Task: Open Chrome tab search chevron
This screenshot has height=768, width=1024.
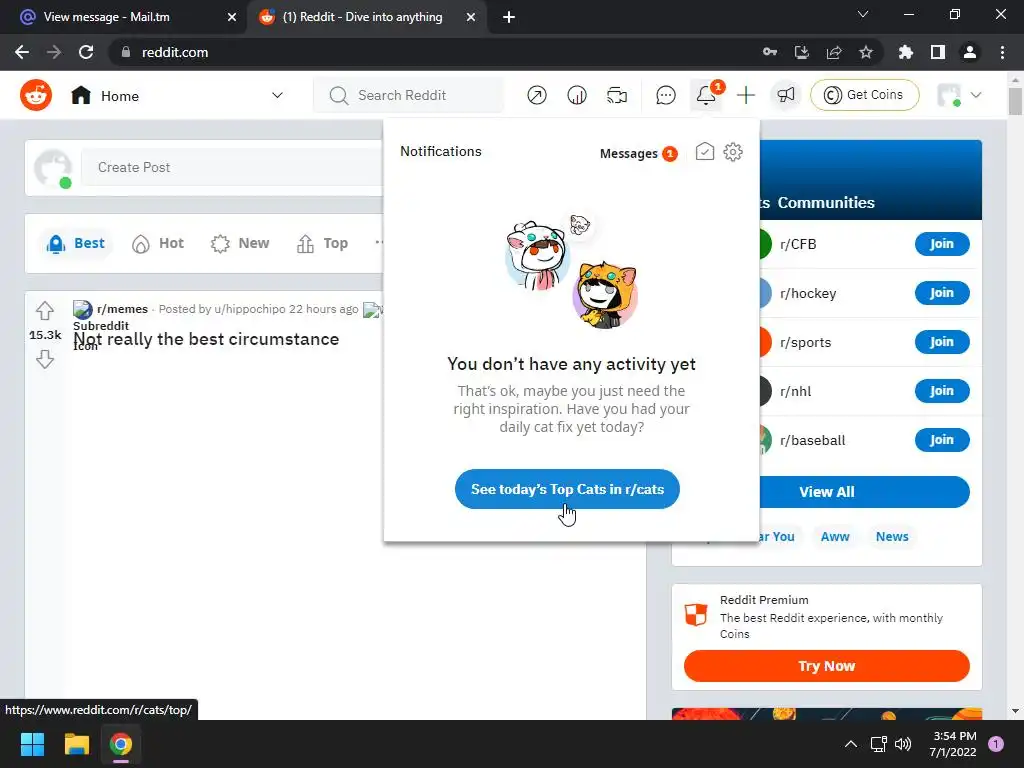Action: [x=863, y=14]
